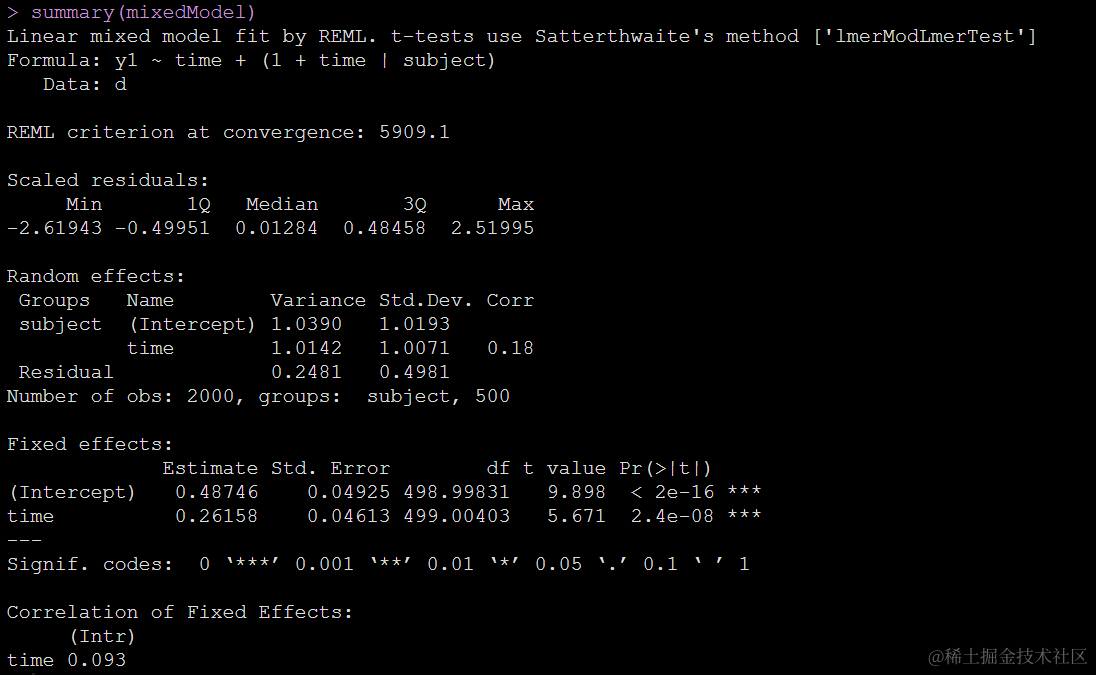
Task: Click the intercept Std.Dev. value 1.0193
Action: [414, 324]
